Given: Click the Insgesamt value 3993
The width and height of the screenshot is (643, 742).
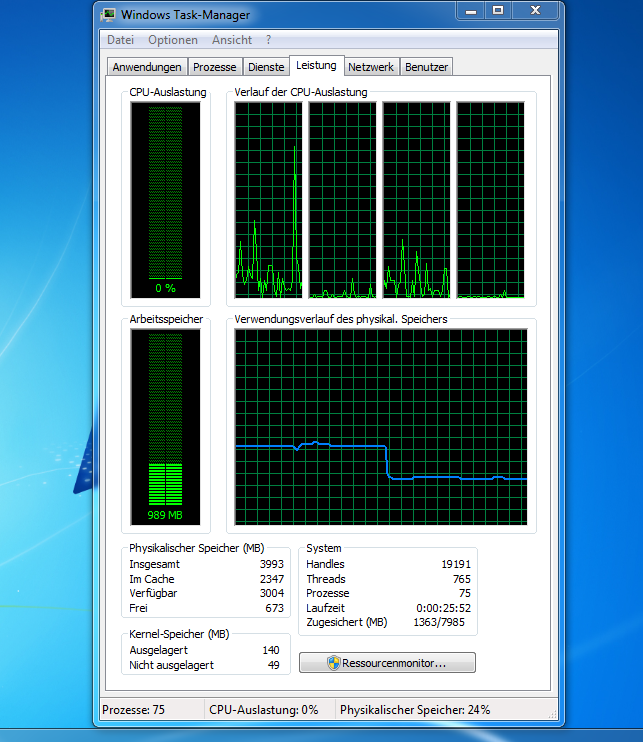Looking at the screenshot, I should [272, 564].
